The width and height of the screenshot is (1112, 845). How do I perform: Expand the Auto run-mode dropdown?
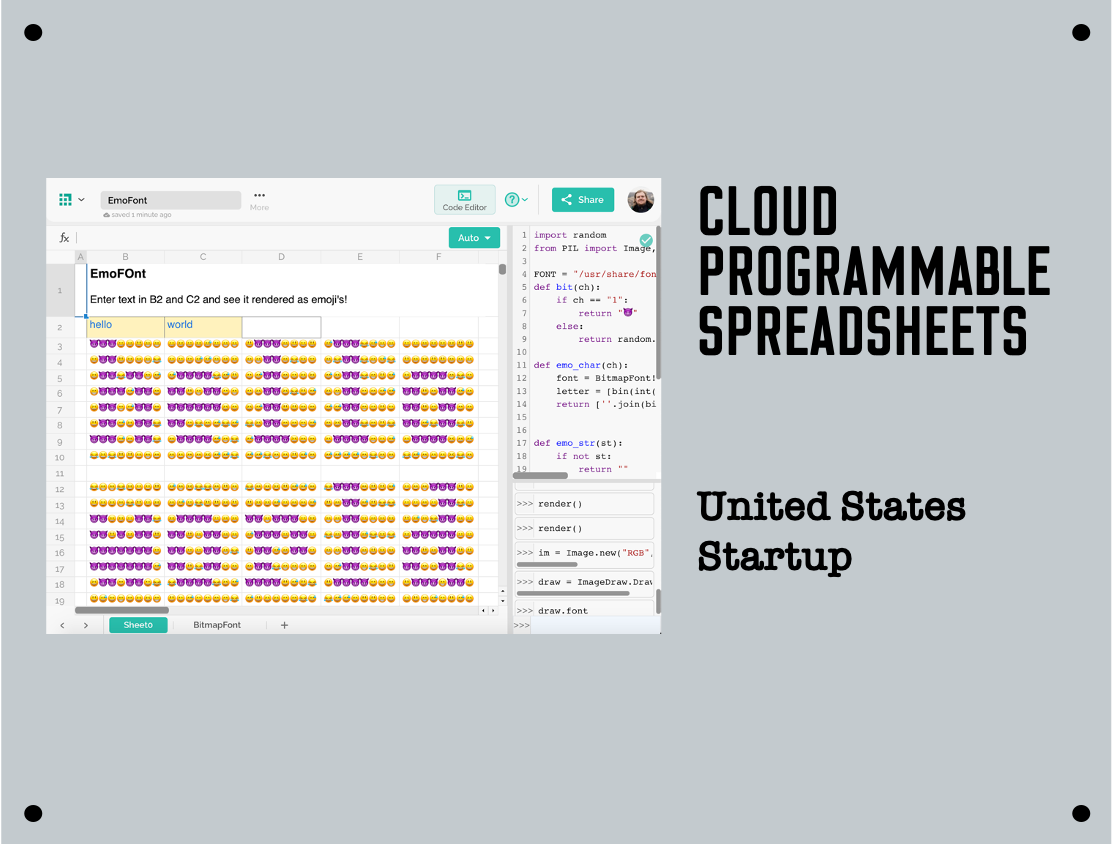tap(475, 238)
